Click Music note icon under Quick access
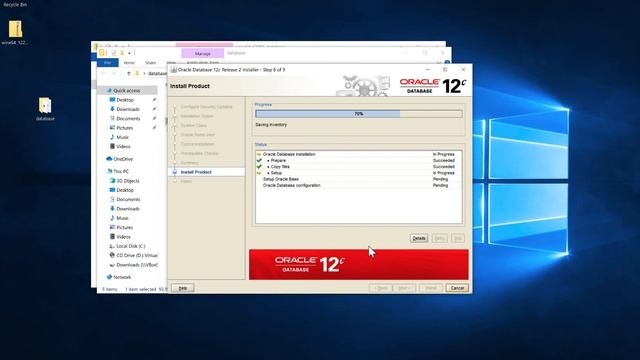The width and height of the screenshot is (640, 360). [112, 137]
